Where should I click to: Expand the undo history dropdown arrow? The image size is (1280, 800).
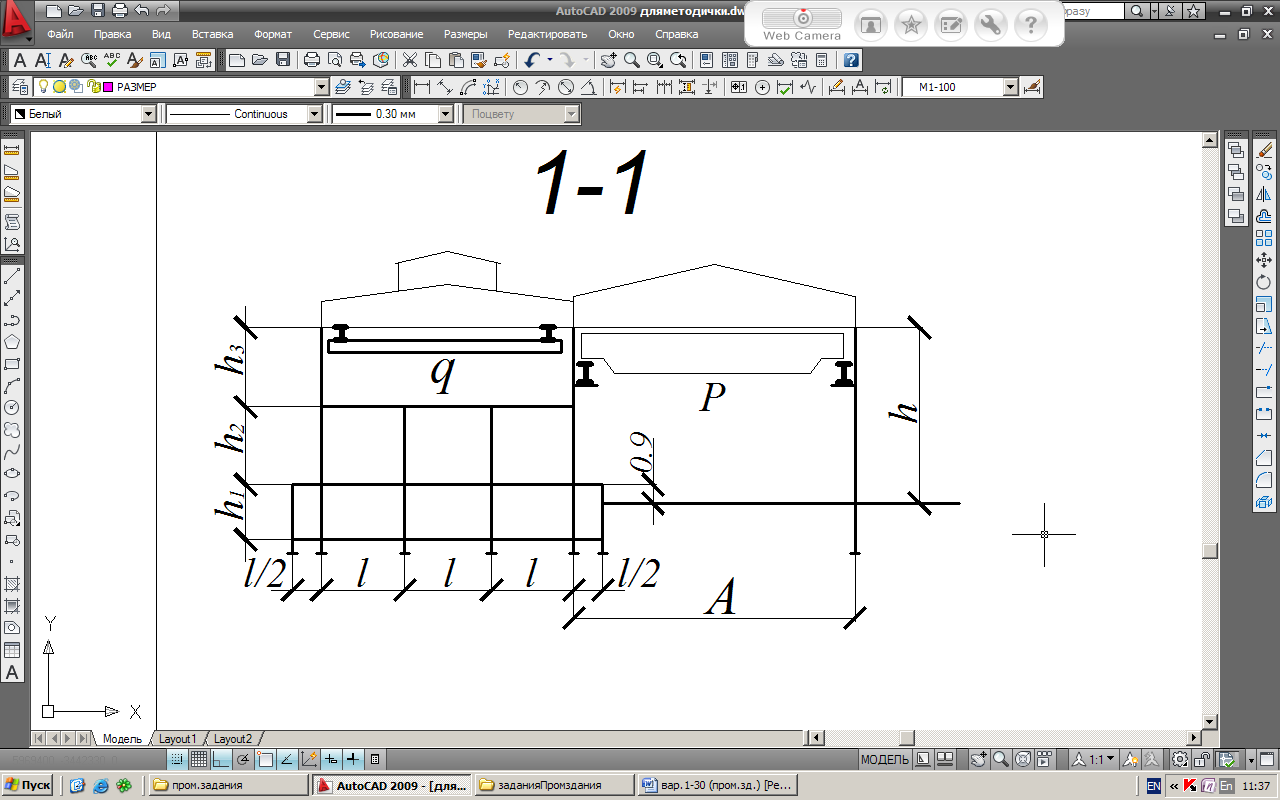coord(549,60)
